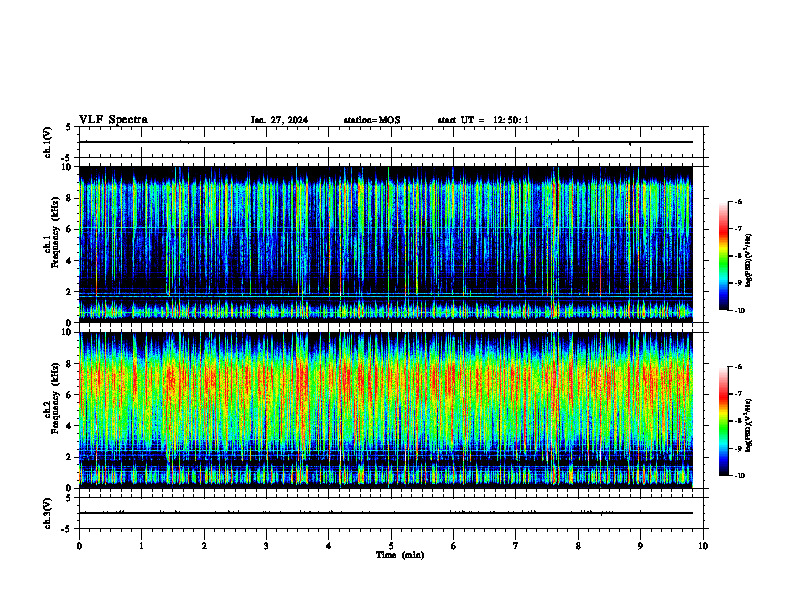
Task: Click the ch.1 colorbar 'log(PSD)(V²/Hz)' label
Action: [x=749, y=260]
